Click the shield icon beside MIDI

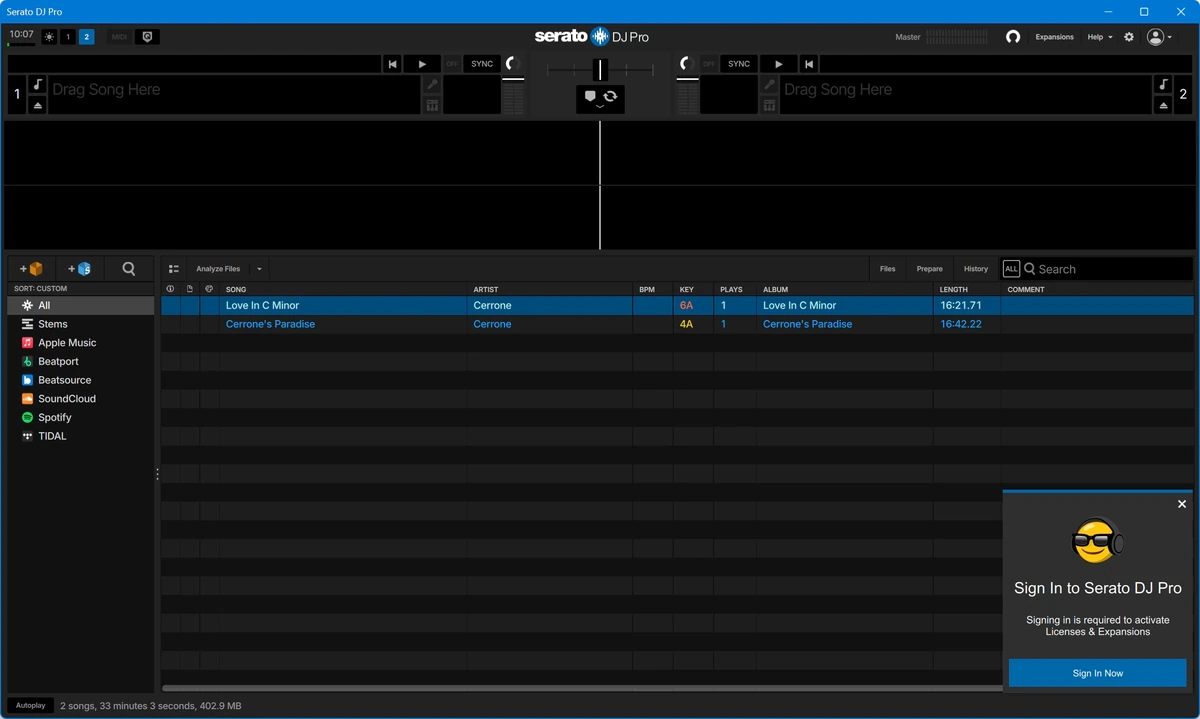(x=147, y=37)
